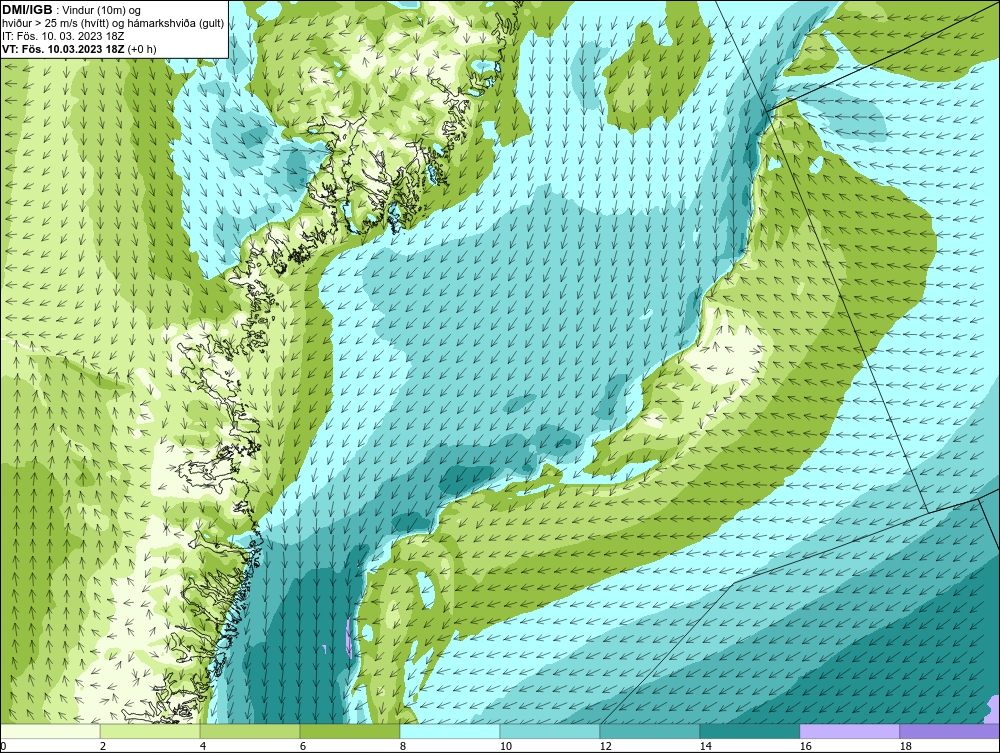This screenshot has width=1000, height=753.
Task: Click the 16–18 m/s lavender legend swatch
Action: click(x=849, y=731)
